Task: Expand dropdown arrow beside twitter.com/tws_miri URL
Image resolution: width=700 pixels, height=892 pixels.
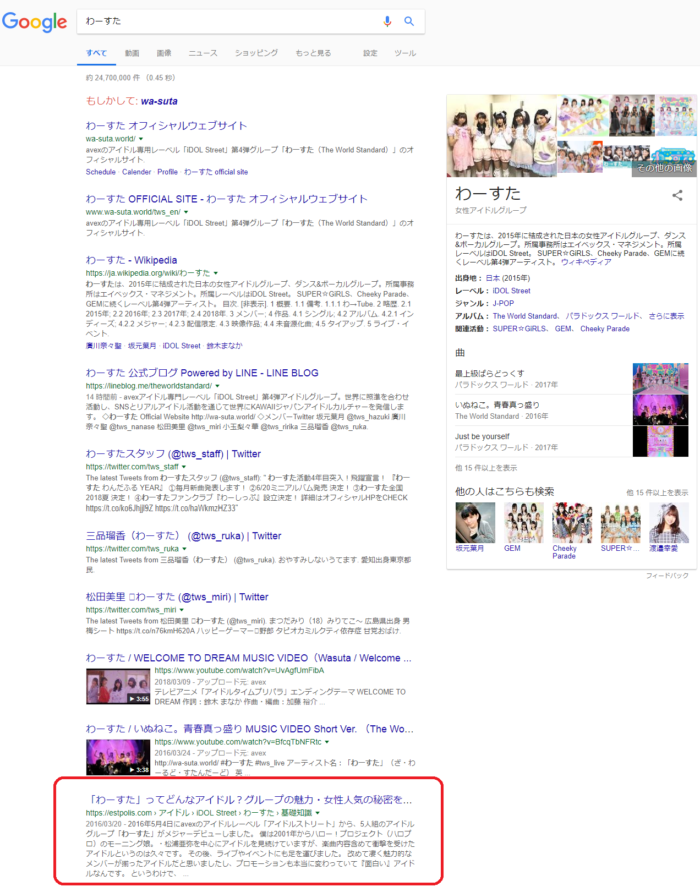Action: [182, 610]
